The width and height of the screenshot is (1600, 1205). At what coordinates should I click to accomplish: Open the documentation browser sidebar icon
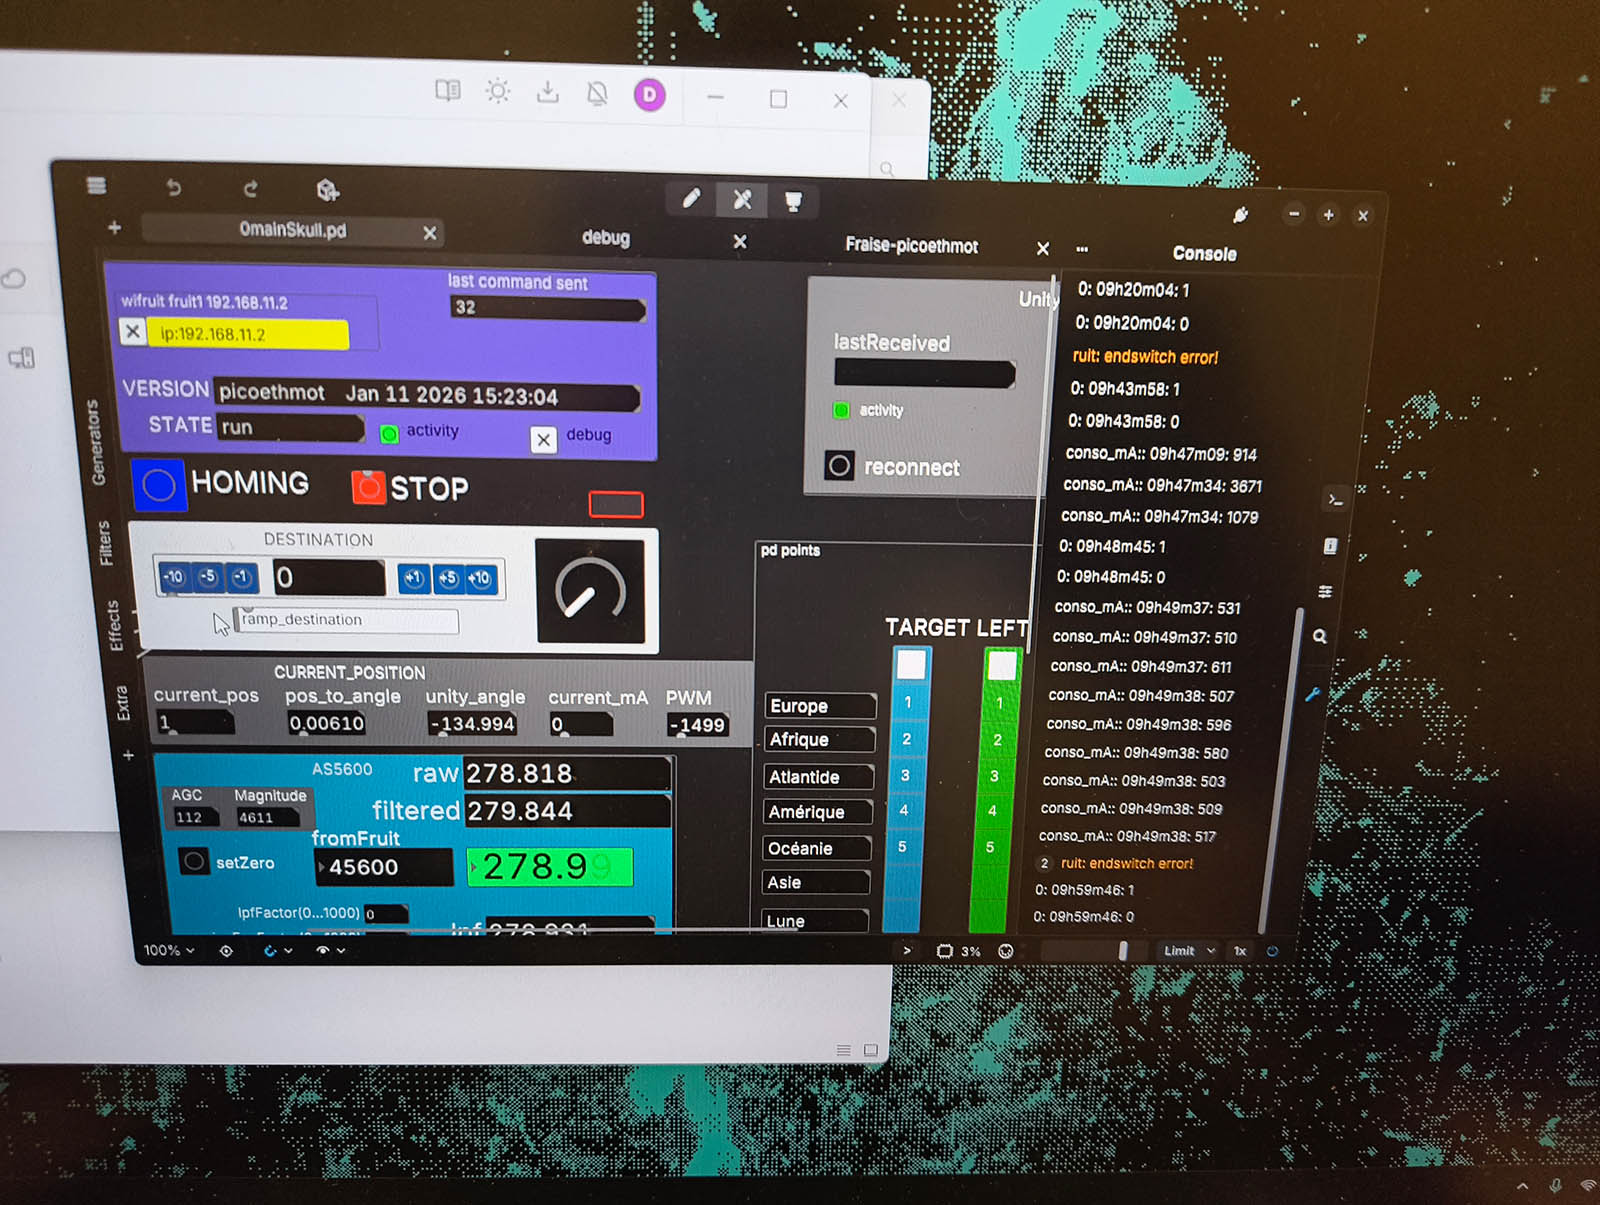point(1330,546)
